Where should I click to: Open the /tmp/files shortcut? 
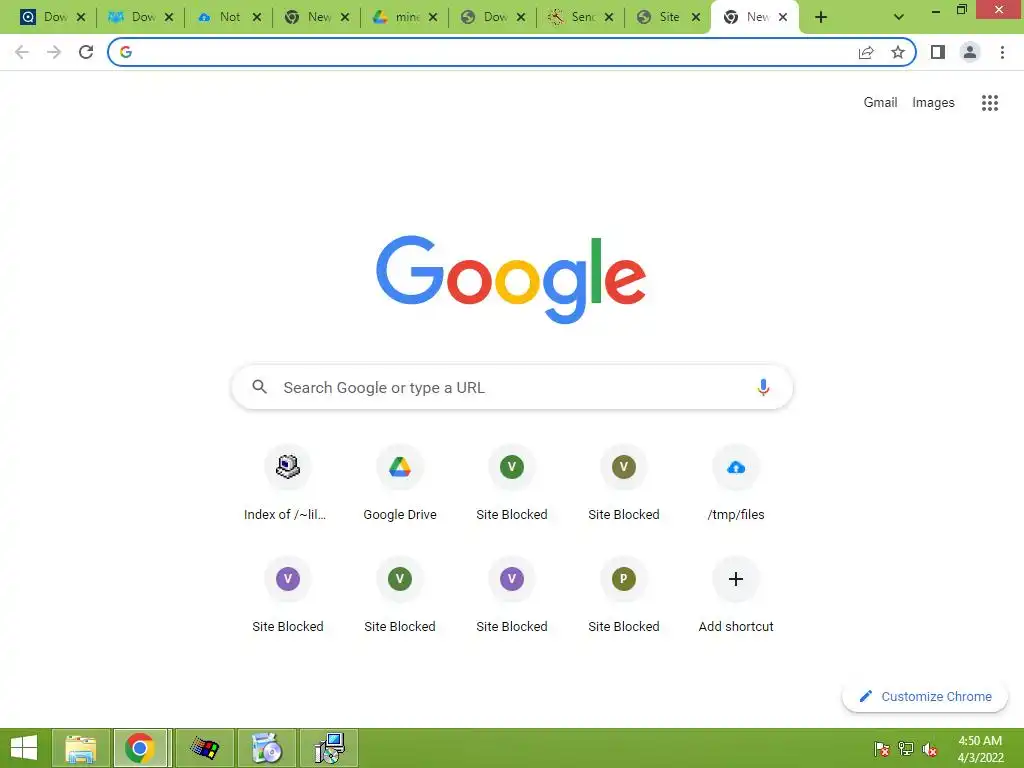[x=736, y=483]
